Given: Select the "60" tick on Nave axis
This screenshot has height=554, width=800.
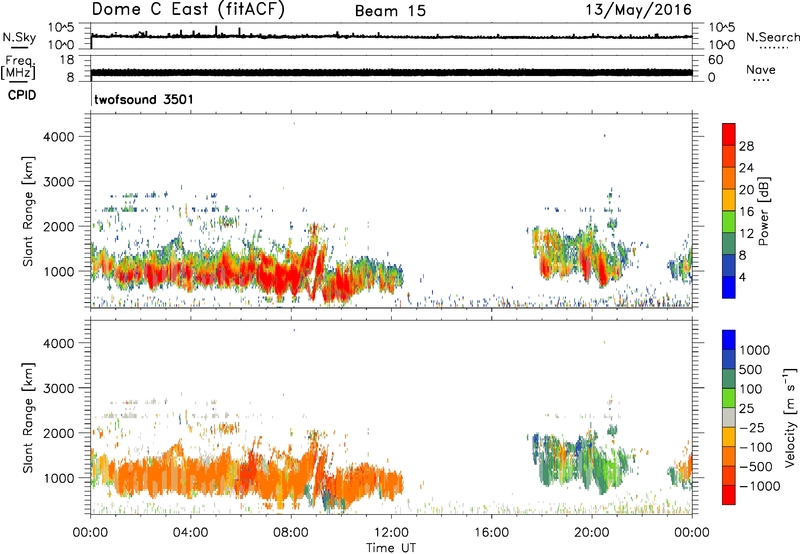Looking at the screenshot, I should pos(716,60).
